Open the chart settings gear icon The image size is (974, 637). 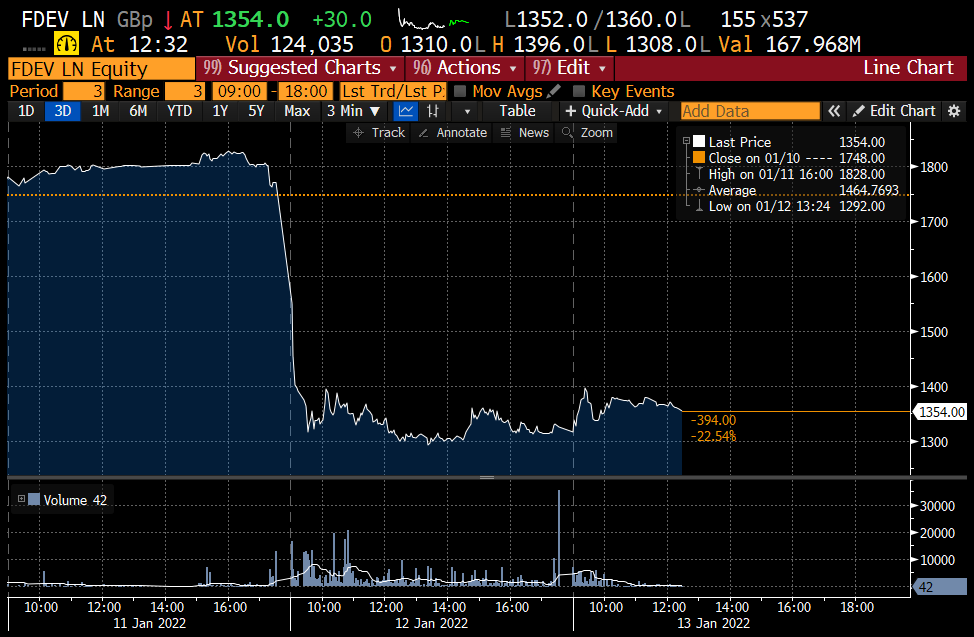[x=954, y=111]
